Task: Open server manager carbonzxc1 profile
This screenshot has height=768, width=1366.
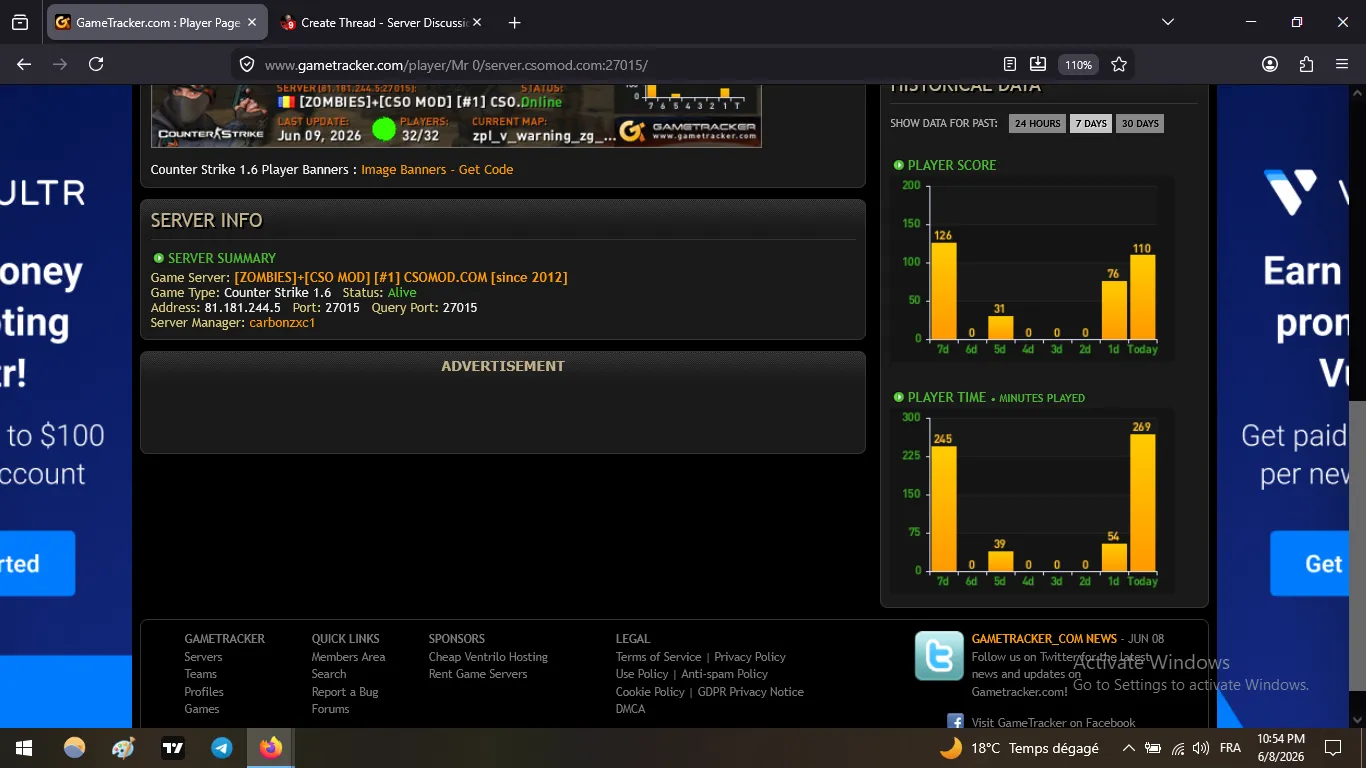Action: click(282, 323)
